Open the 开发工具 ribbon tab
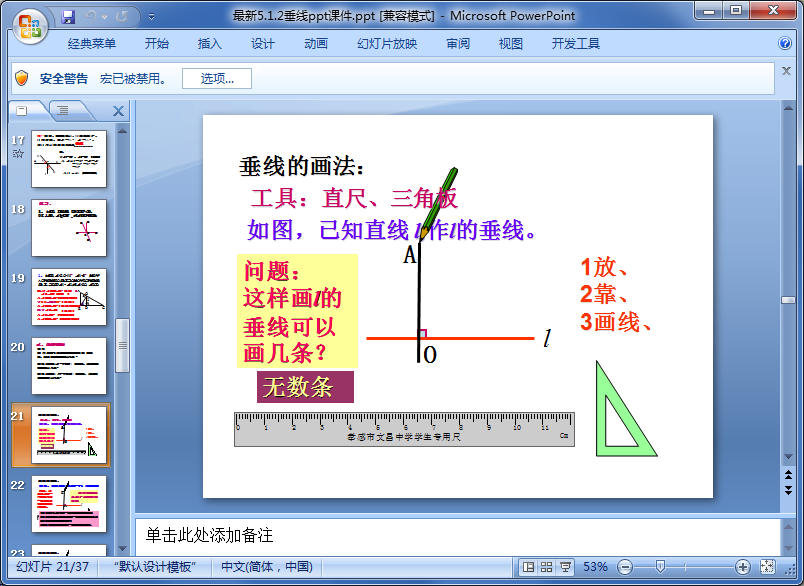 (576, 44)
